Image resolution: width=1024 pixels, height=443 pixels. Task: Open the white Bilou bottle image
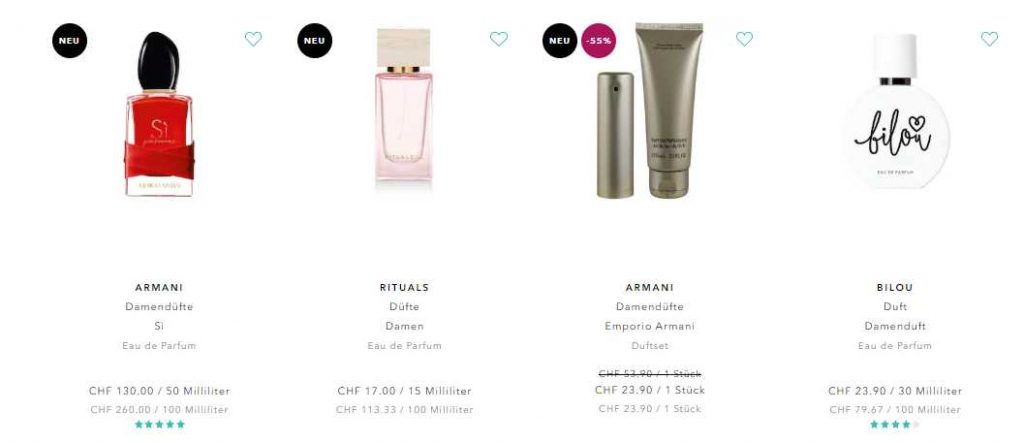pos(895,112)
